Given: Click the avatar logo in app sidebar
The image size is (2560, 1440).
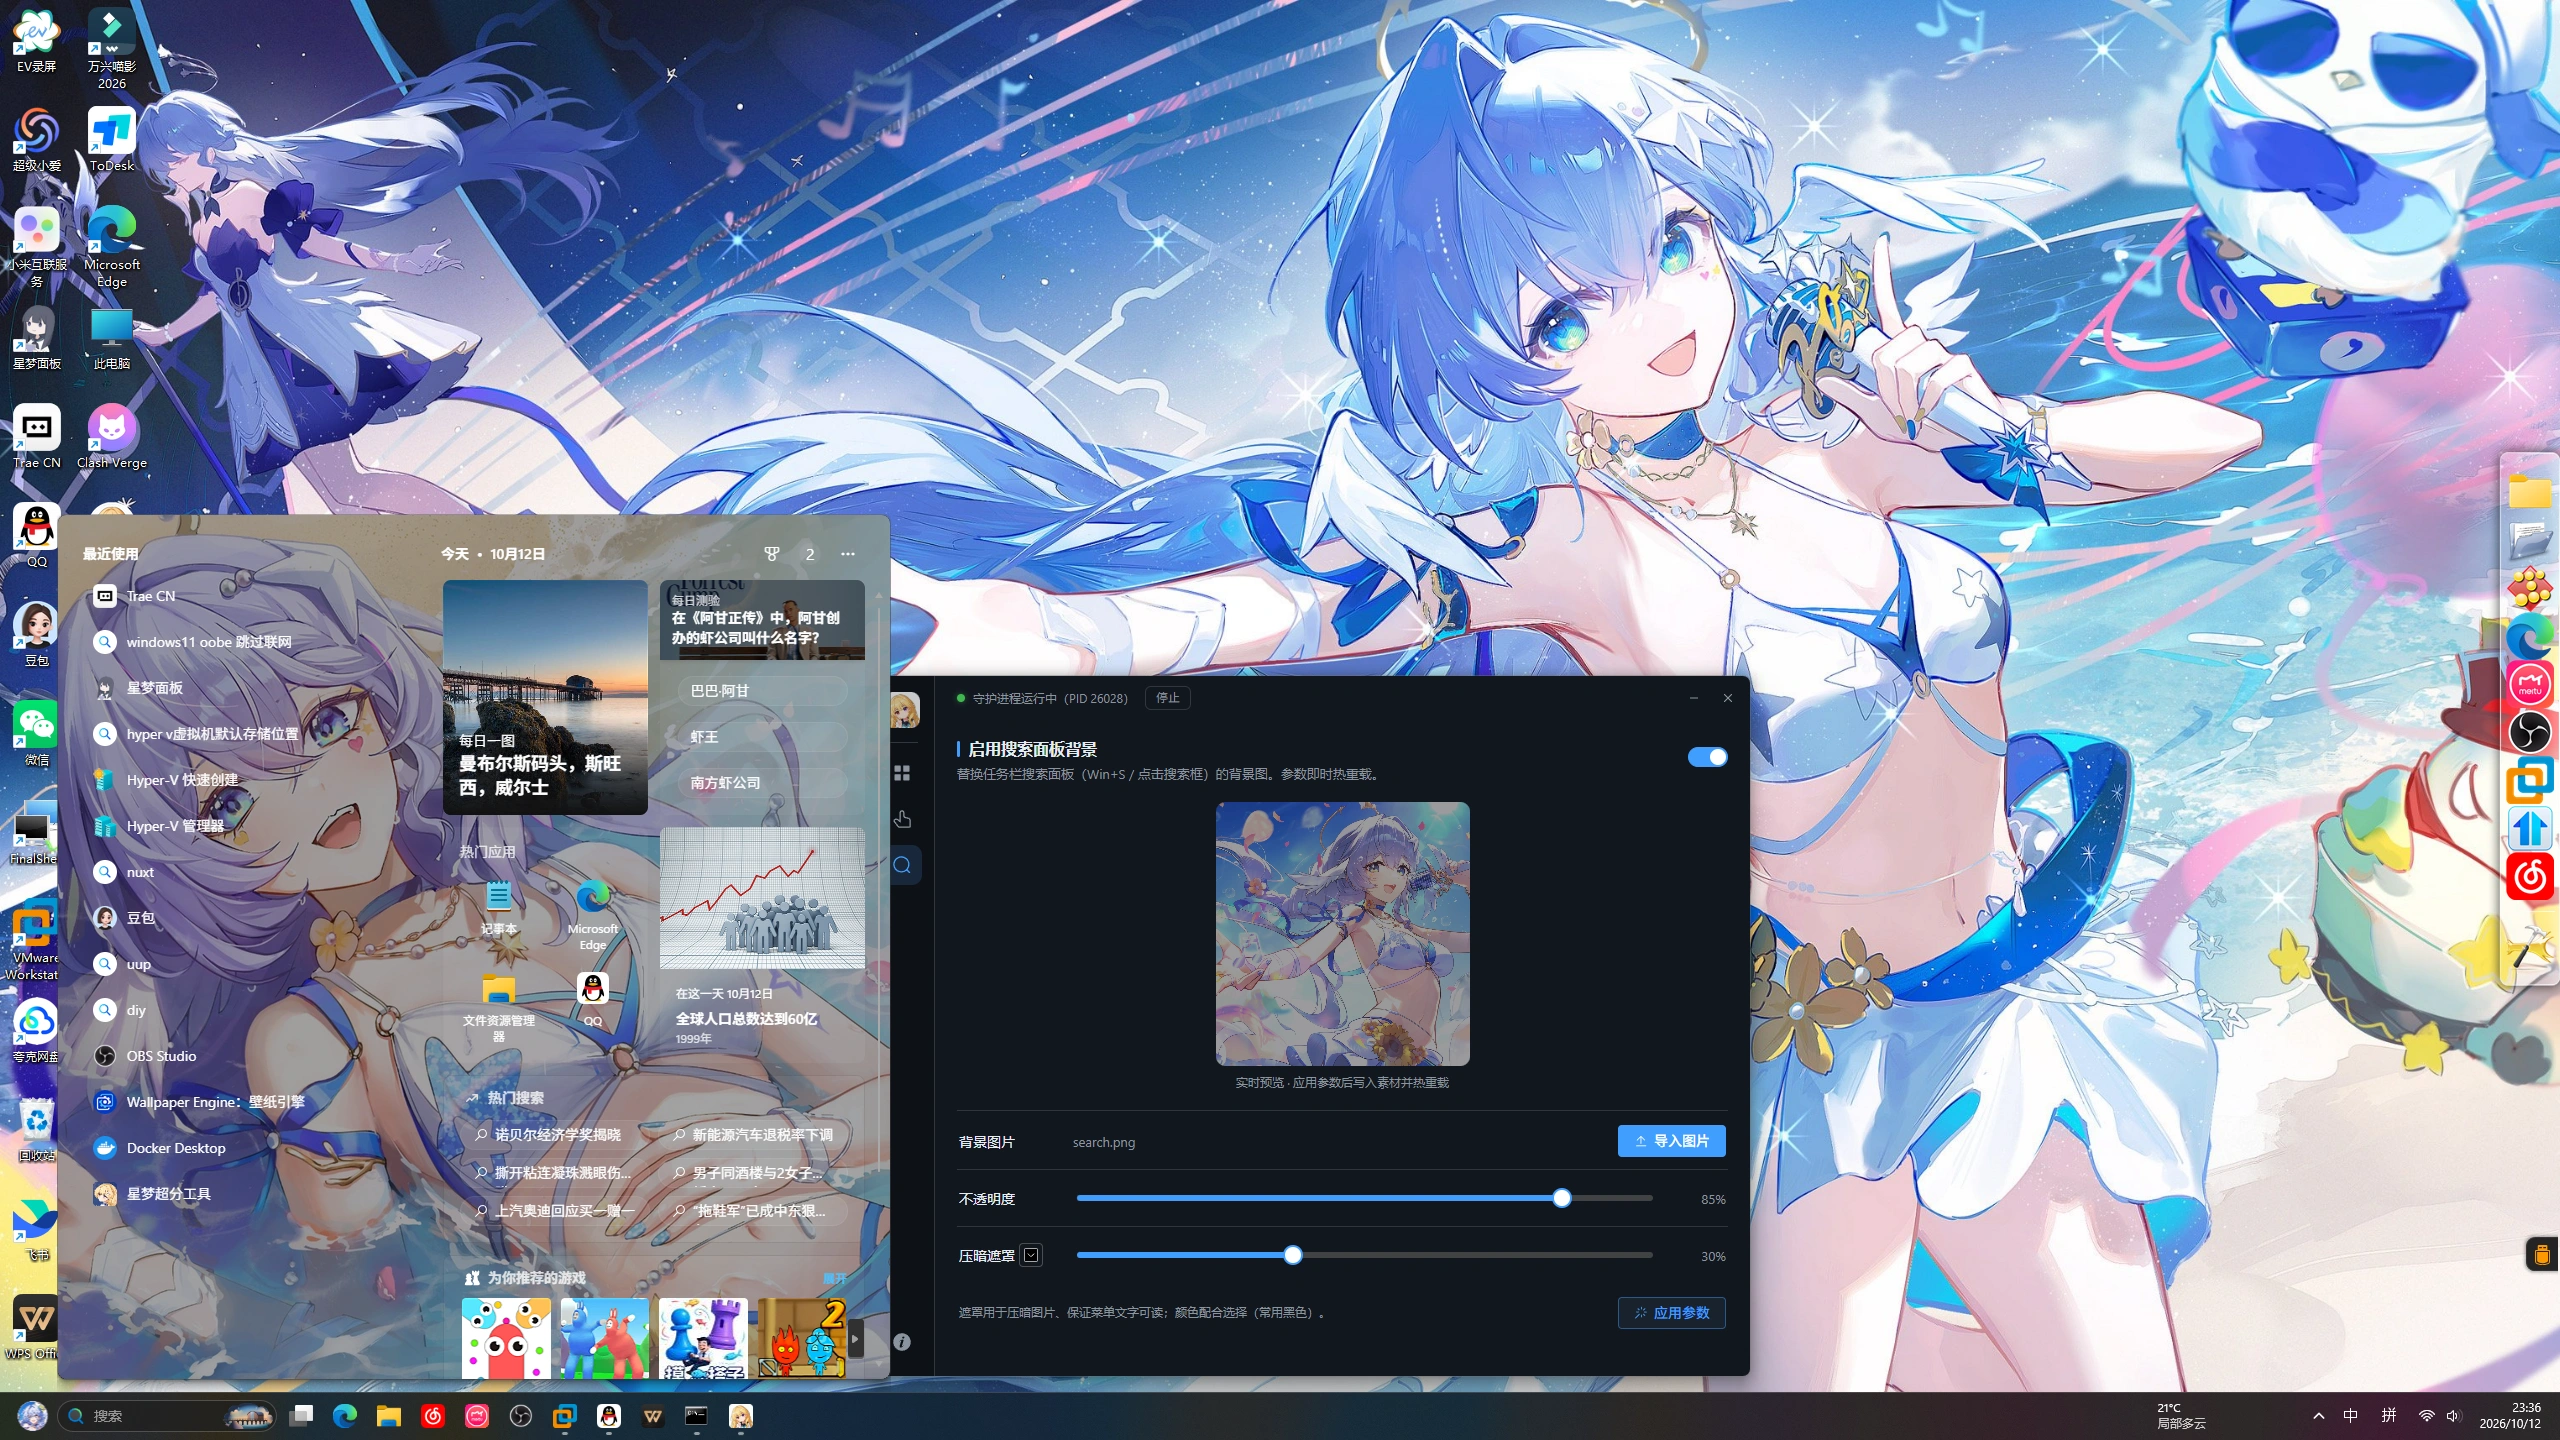Looking at the screenshot, I should click(x=904, y=710).
